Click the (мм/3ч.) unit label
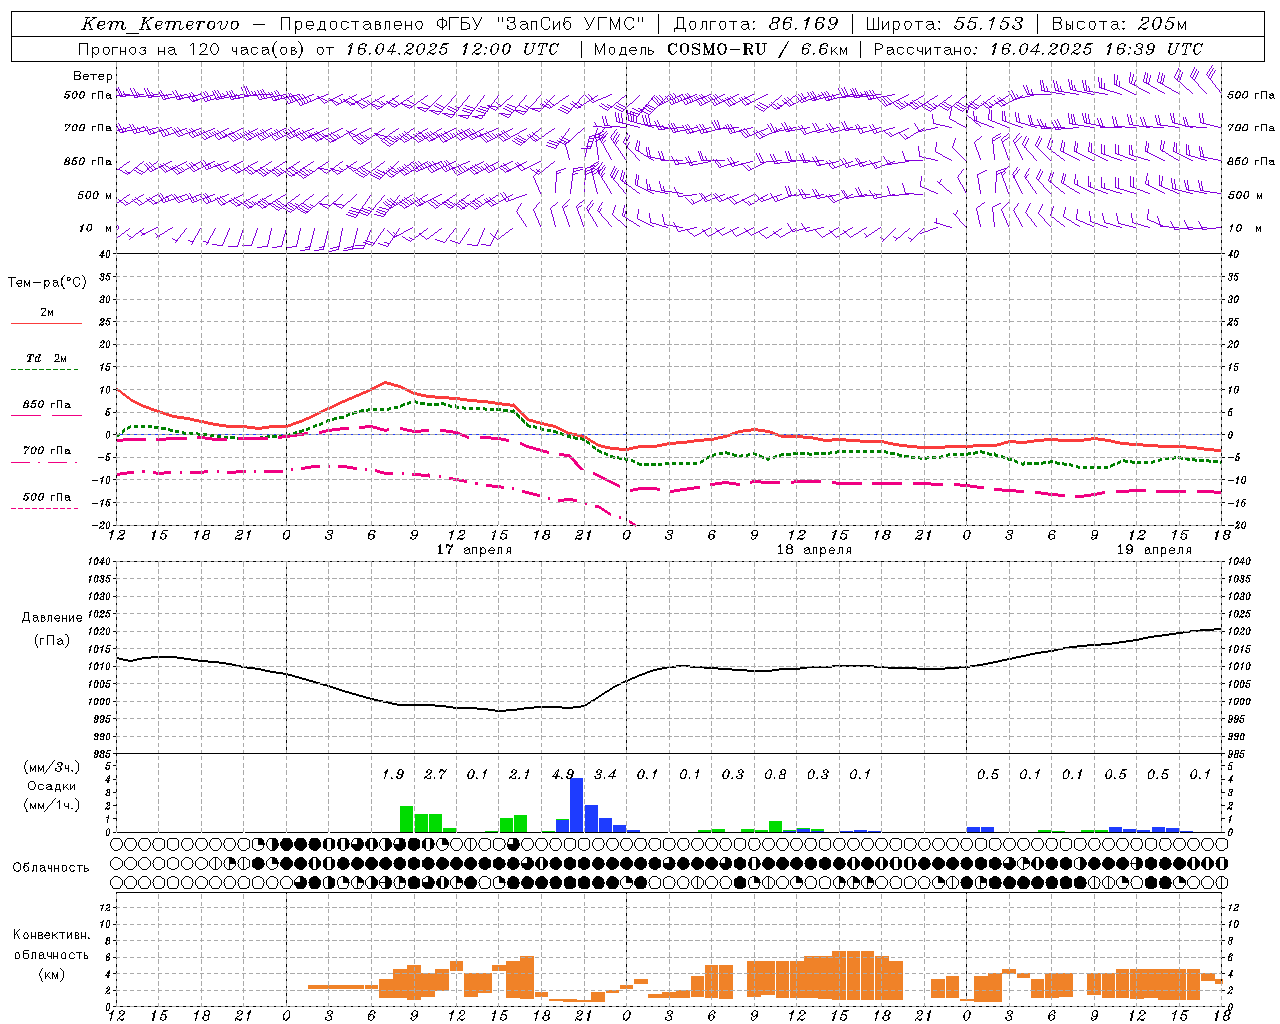1280x1024 pixels. pos(52,768)
